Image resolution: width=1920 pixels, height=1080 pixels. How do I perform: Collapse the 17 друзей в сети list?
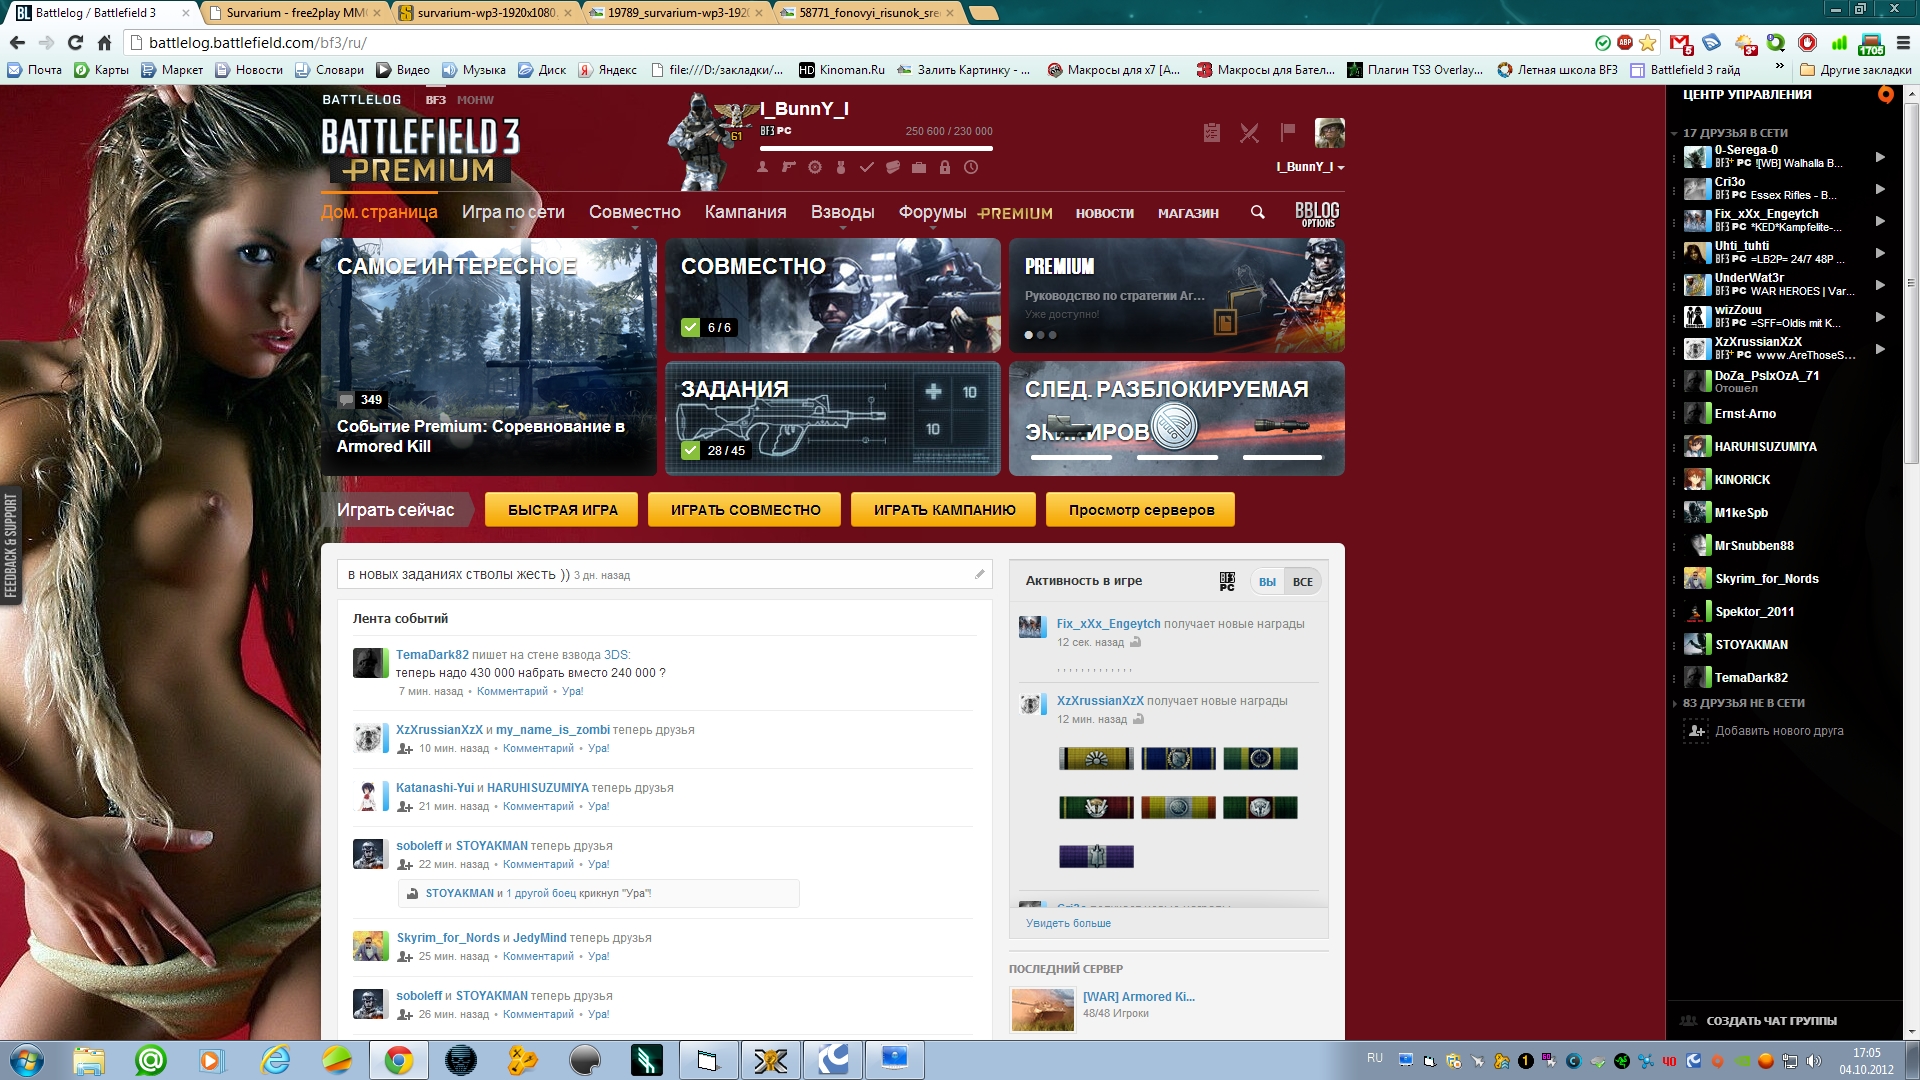point(1675,133)
